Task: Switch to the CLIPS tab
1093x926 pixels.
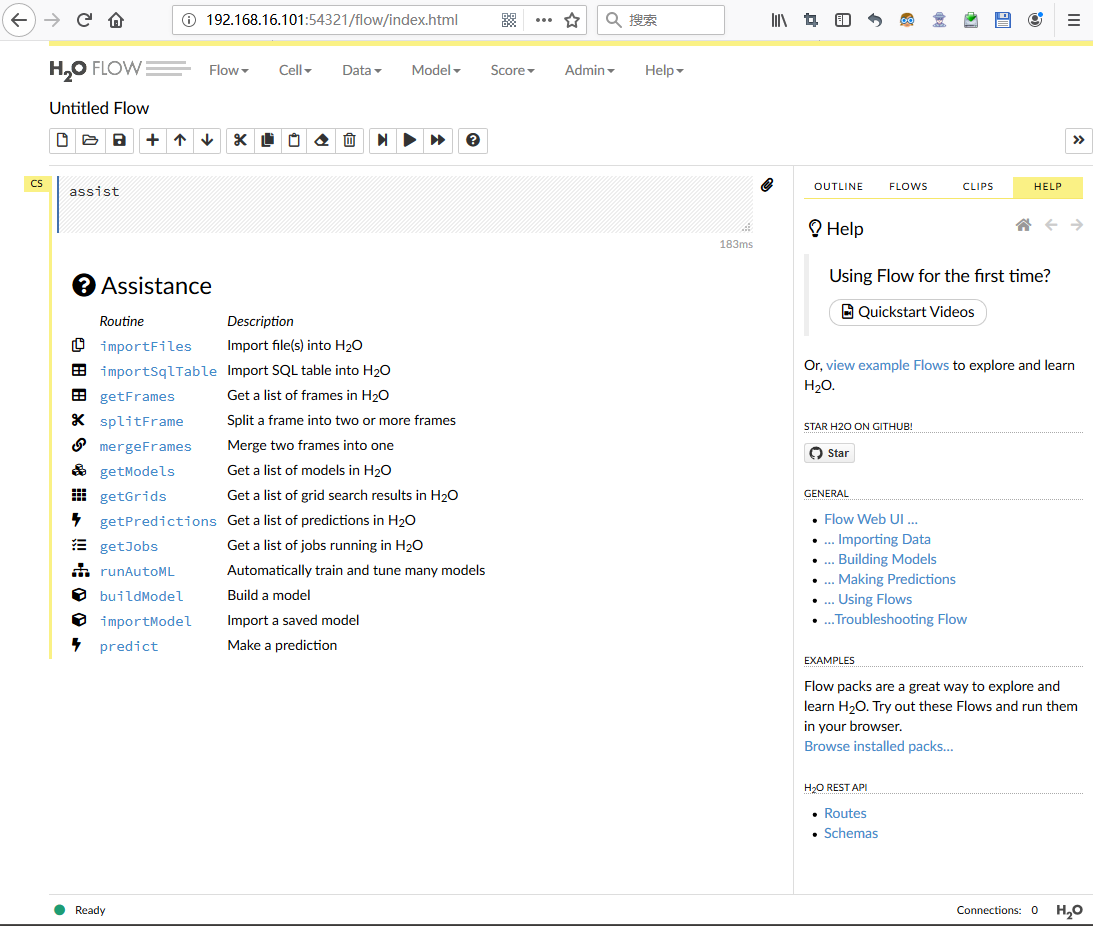Action: point(978,186)
